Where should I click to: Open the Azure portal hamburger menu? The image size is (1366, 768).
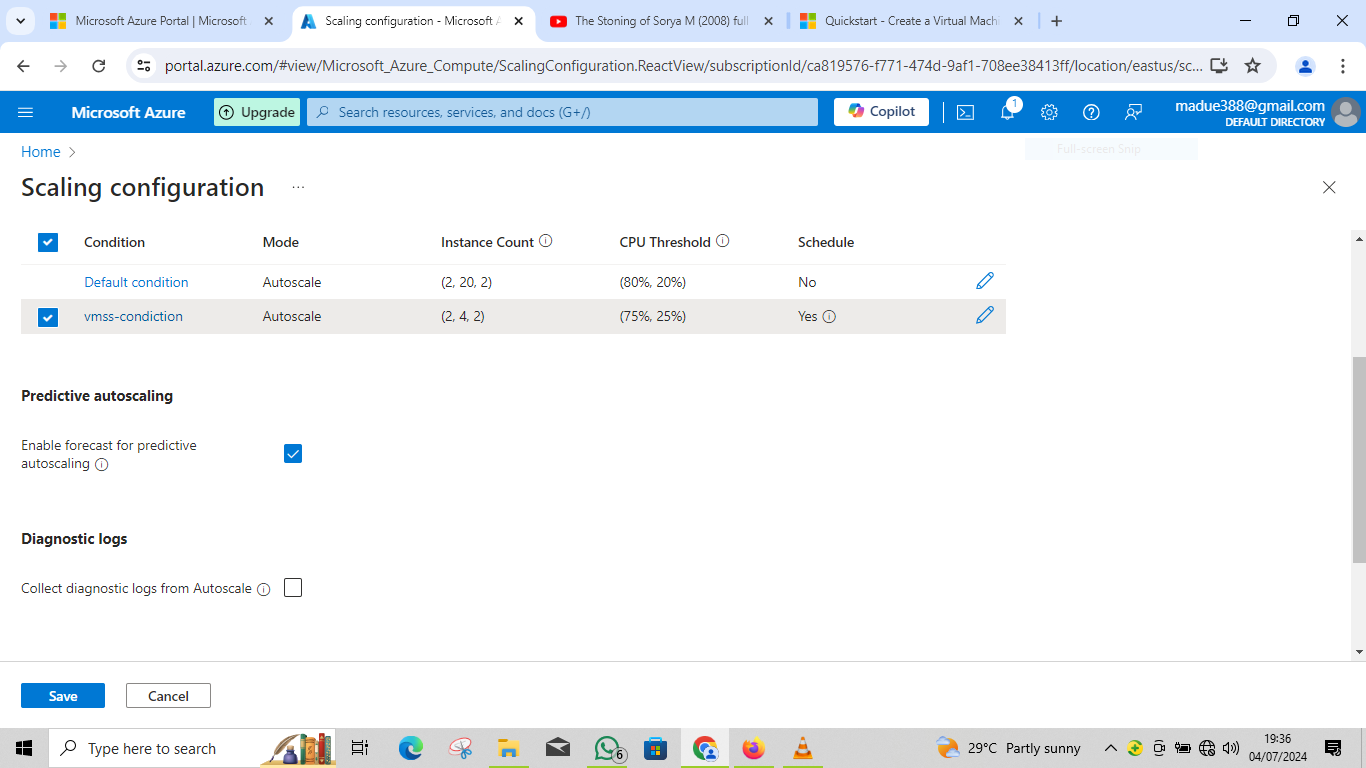(x=26, y=112)
